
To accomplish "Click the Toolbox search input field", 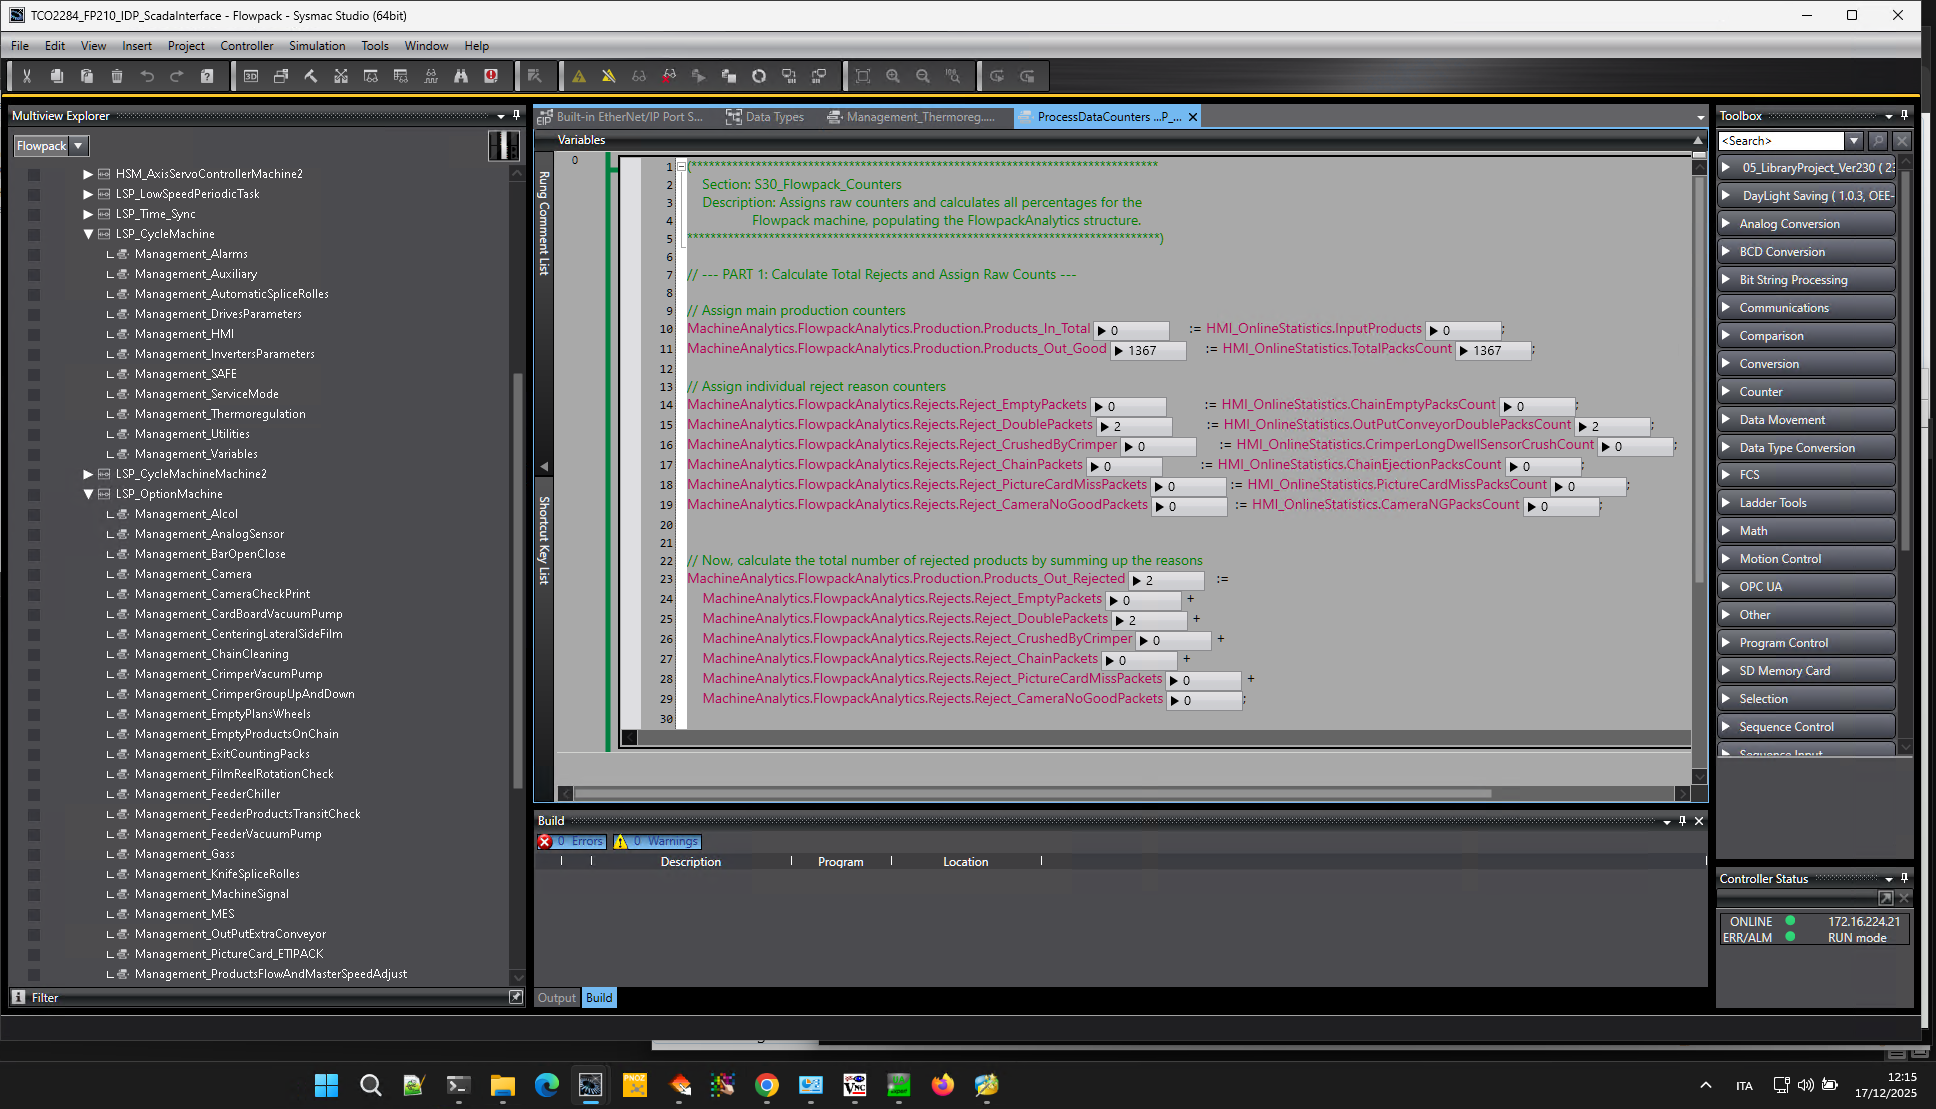I will coord(1780,141).
